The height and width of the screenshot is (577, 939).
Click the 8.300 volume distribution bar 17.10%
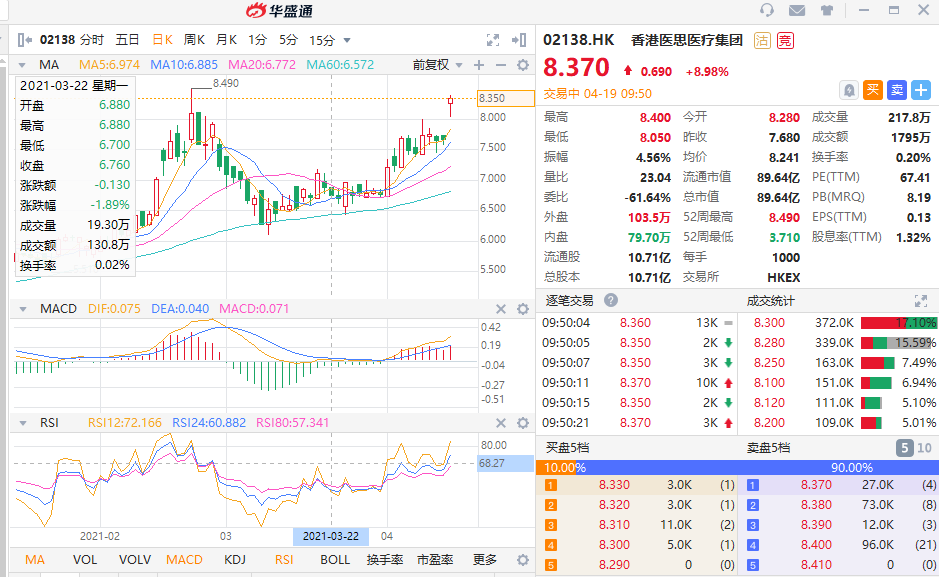click(x=898, y=323)
